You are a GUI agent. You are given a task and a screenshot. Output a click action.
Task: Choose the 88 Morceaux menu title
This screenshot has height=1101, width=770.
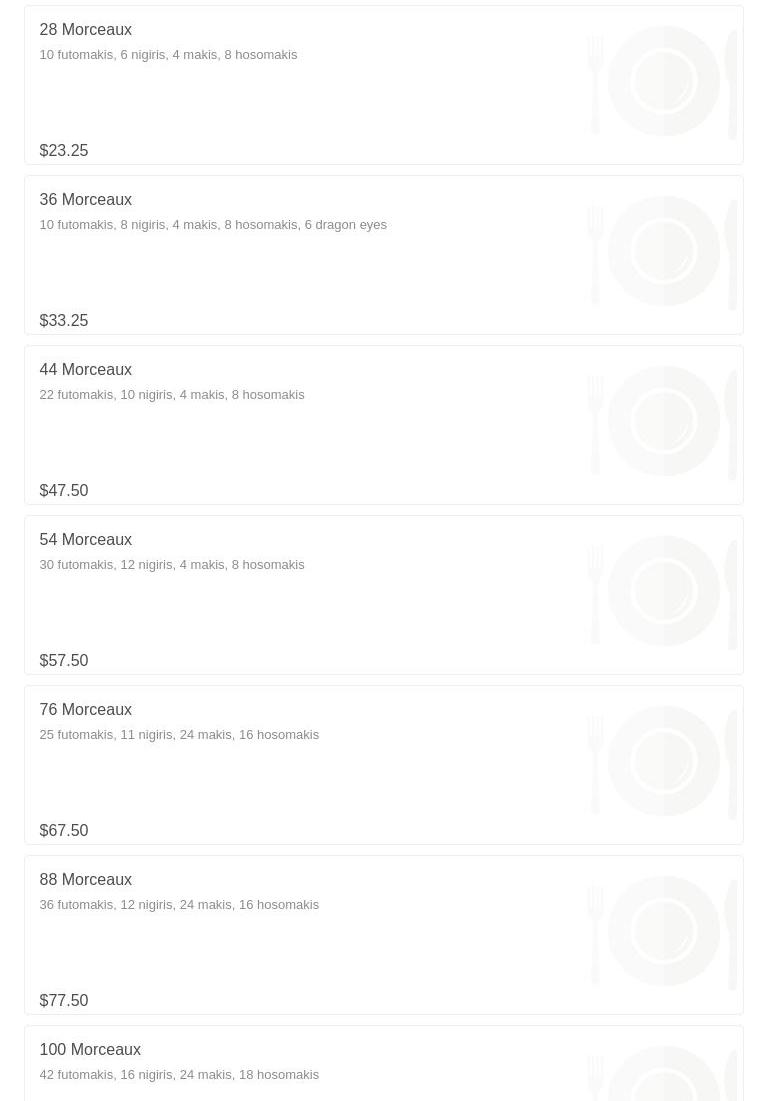pos(85,880)
